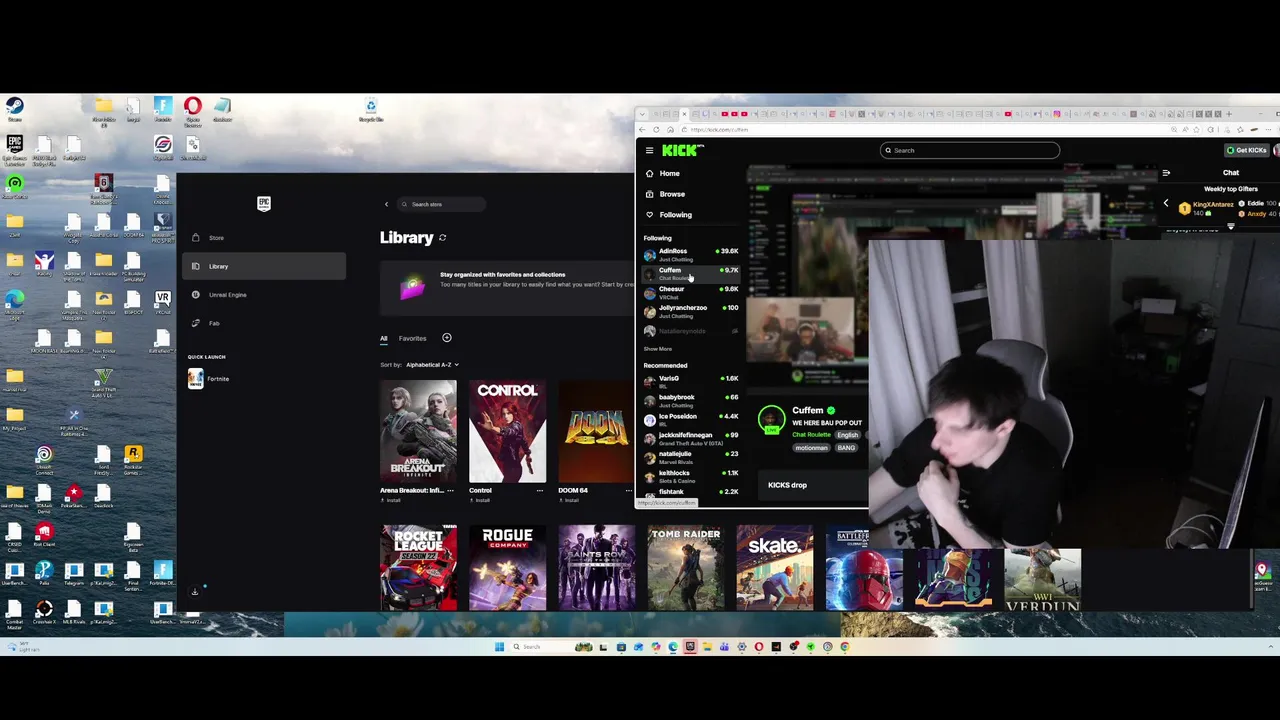Open Unreal Engine section in Epic launcher
Image resolution: width=1280 pixels, height=720 pixels.
click(x=263, y=295)
